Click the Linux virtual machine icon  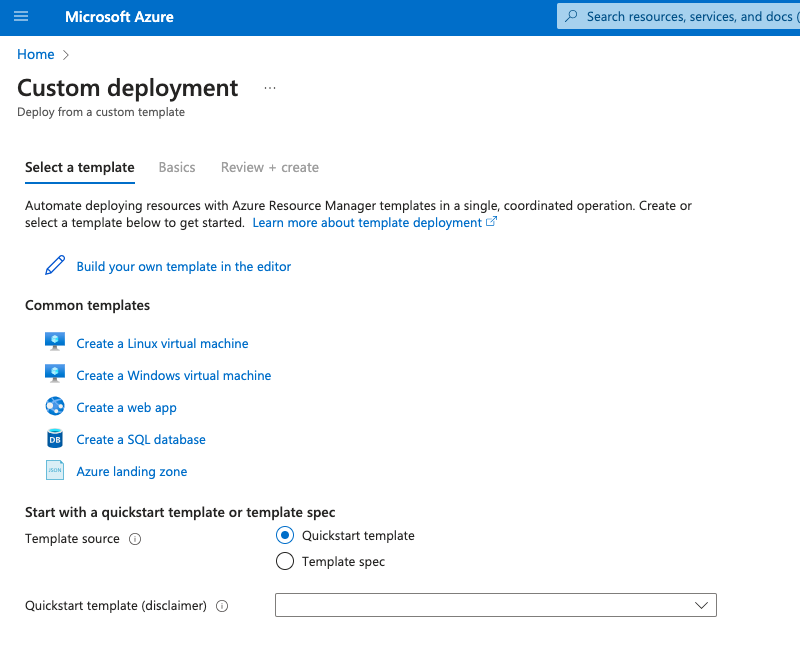coord(55,342)
